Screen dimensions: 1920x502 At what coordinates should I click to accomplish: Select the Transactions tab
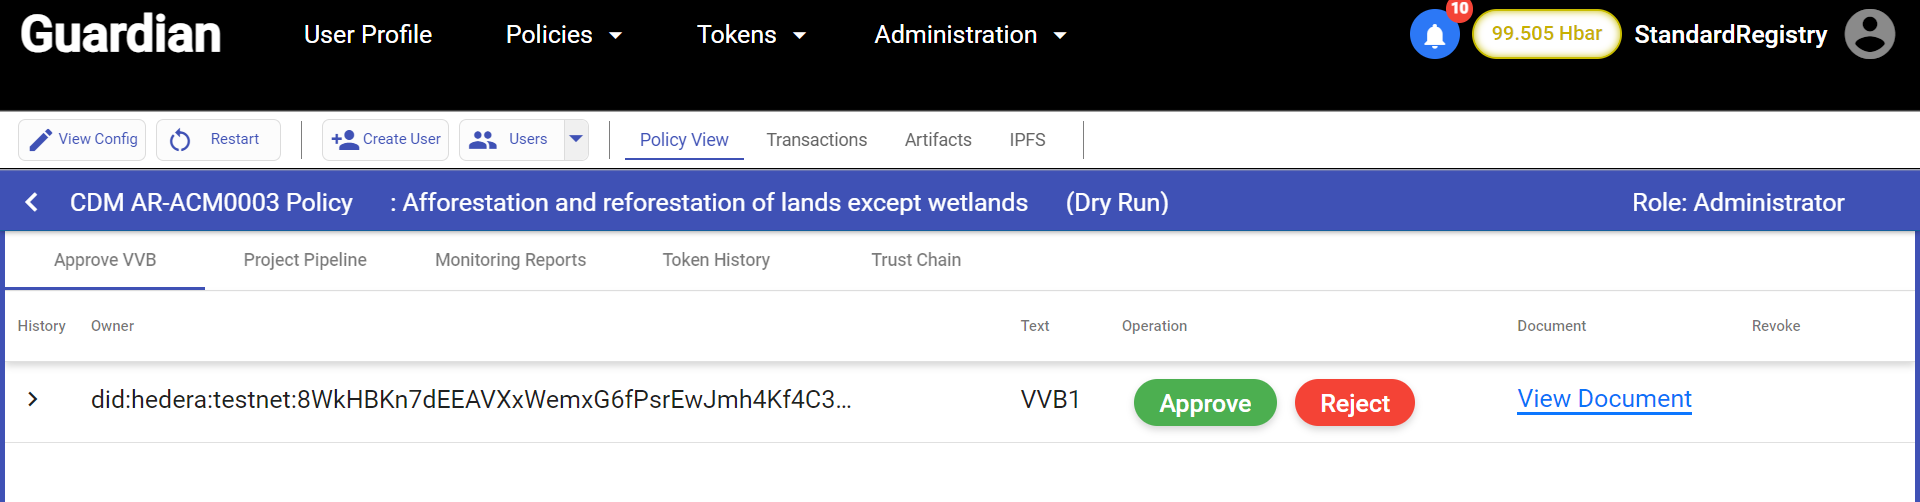pyautogui.click(x=816, y=140)
